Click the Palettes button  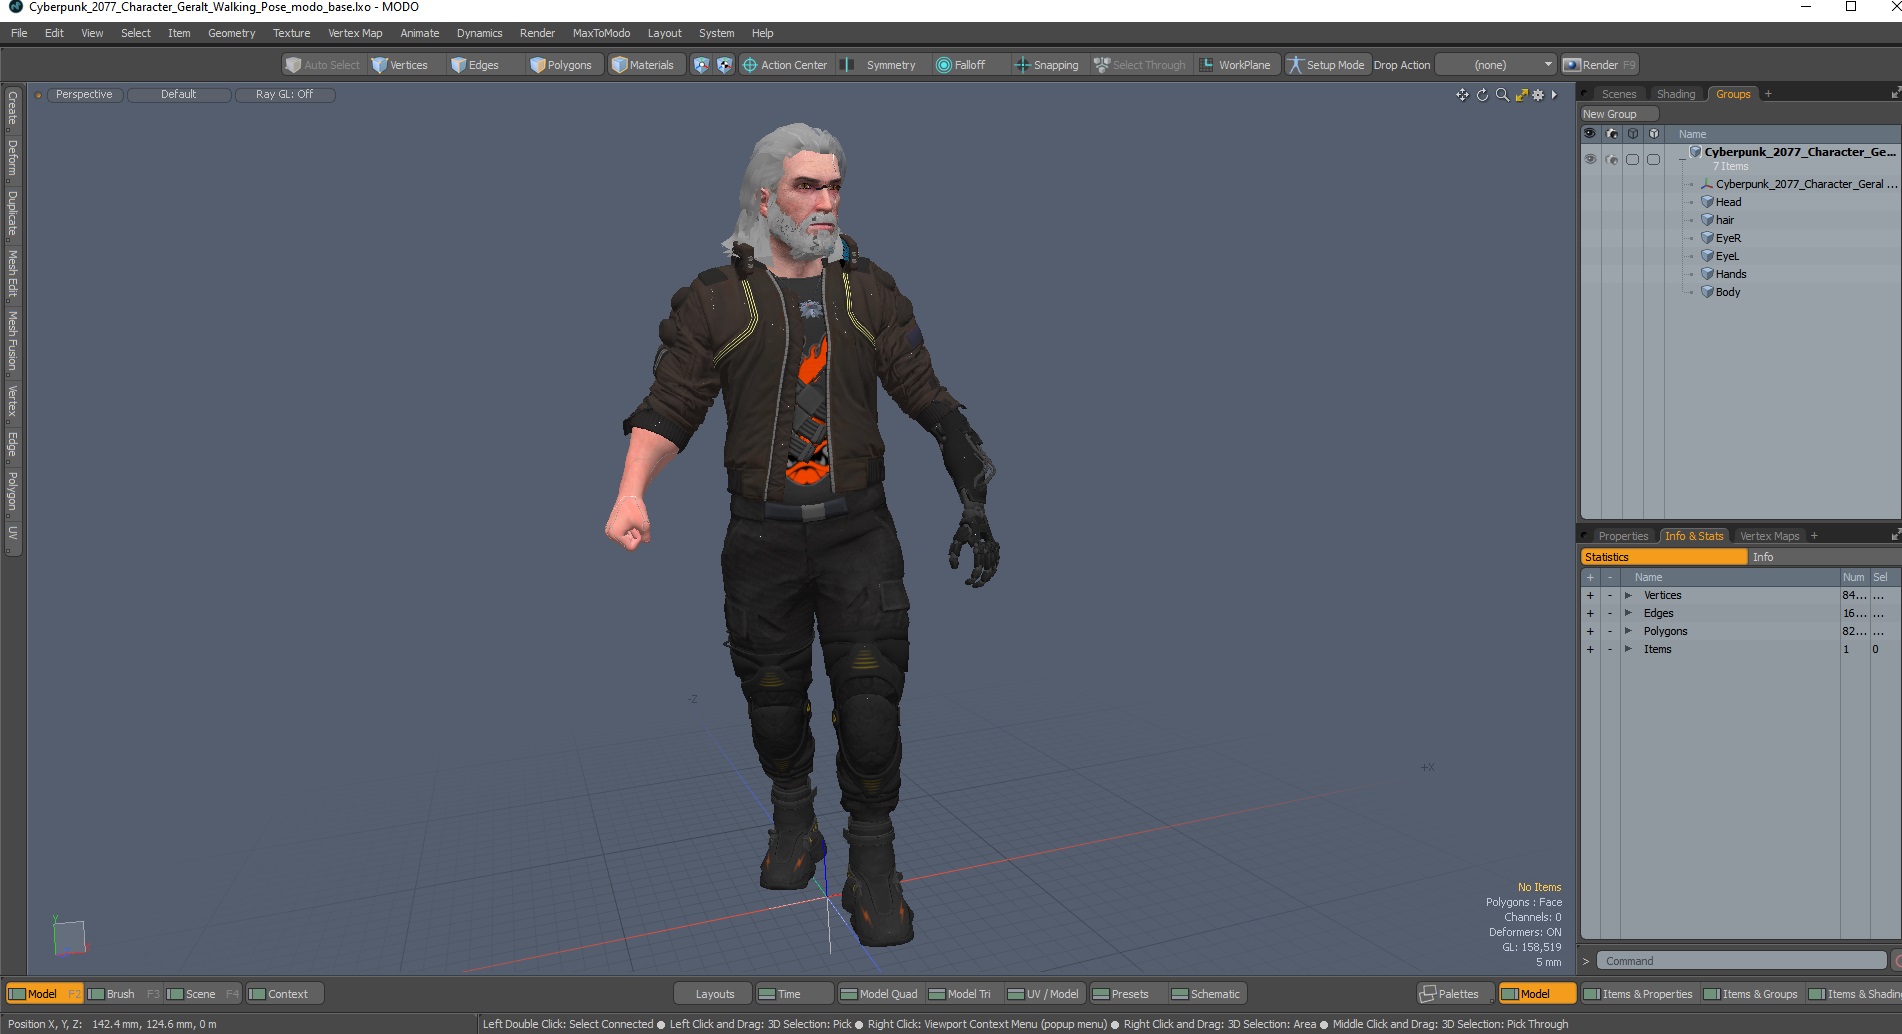coord(1456,994)
